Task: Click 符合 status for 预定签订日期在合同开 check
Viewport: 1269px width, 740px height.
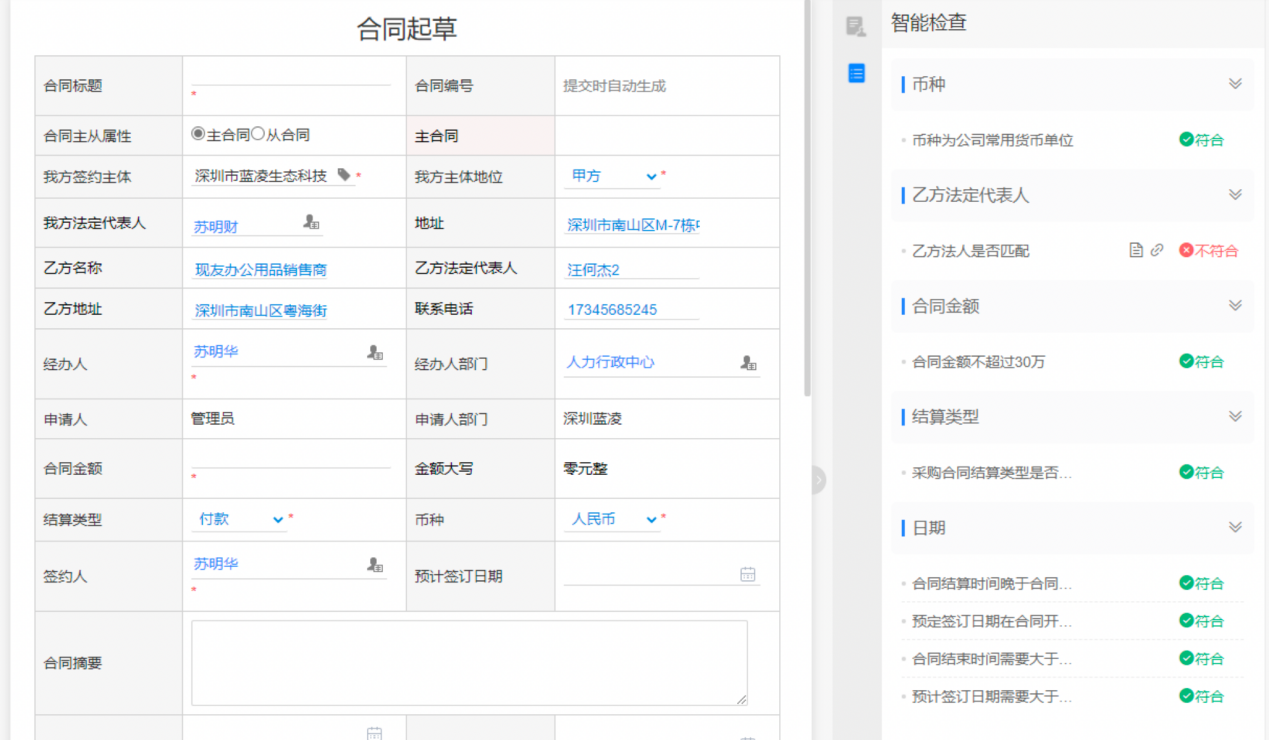Action: [x=1201, y=621]
